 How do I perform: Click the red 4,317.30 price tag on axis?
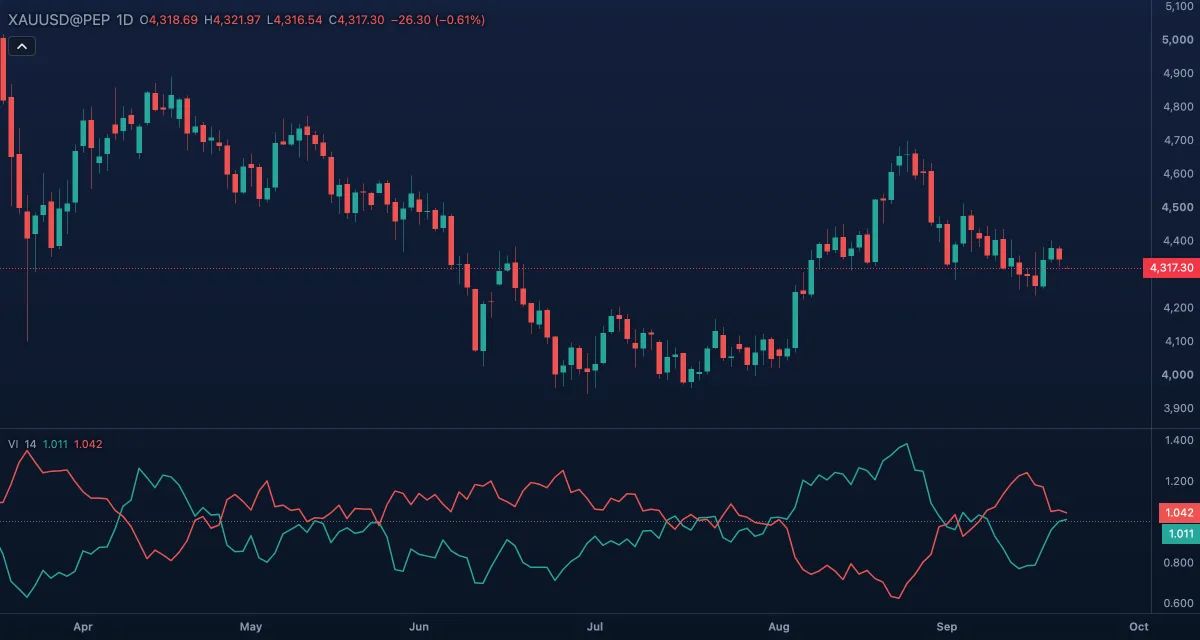click(x=1171, y=268)
